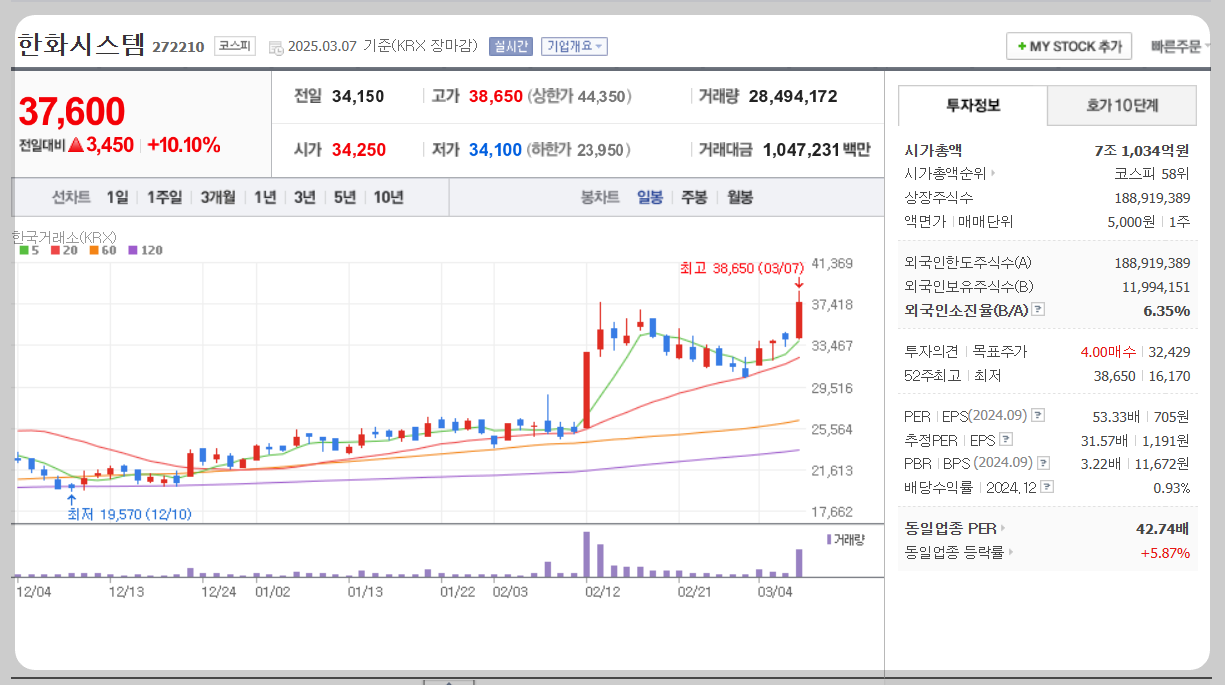
Task: Enable 실시간 real-time price updates
Action: (x=510, y=46)
